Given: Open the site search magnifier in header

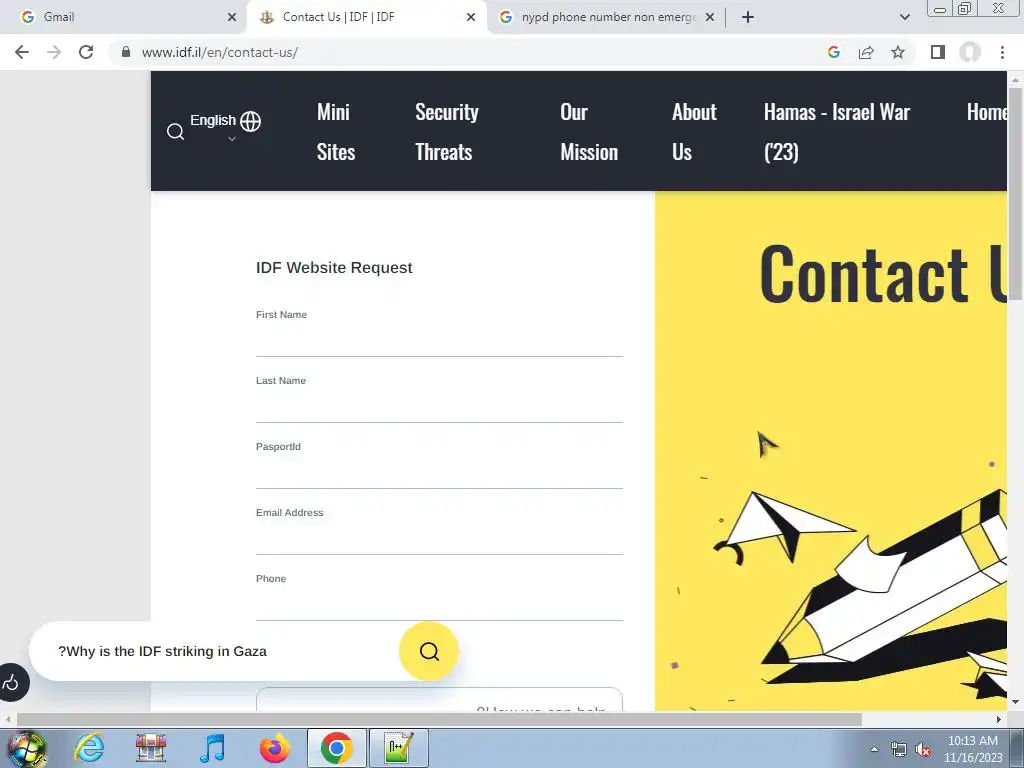Looking at the screenshot, I should coord(175,132).
